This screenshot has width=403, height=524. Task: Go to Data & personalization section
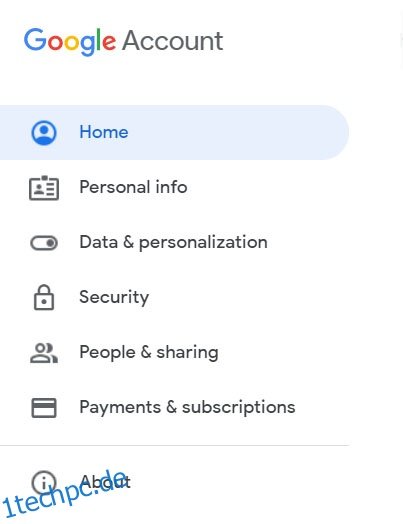point(173,242)
